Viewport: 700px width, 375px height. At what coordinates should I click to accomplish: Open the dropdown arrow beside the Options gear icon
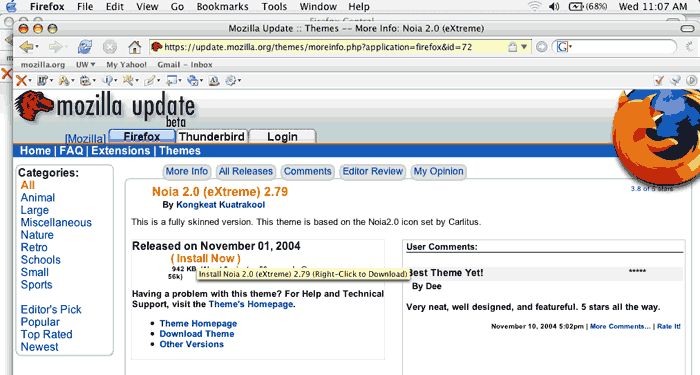point(239,81)
